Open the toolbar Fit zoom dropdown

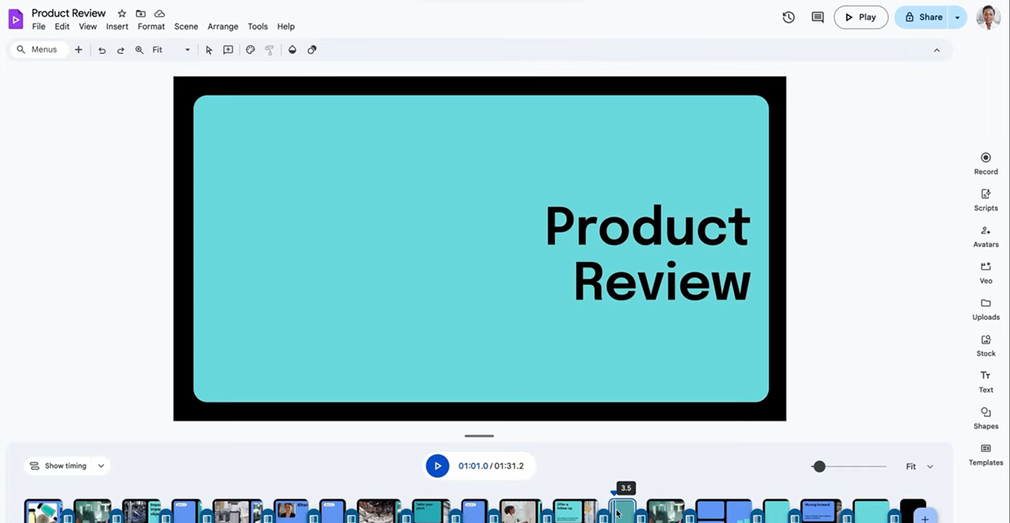171,50
